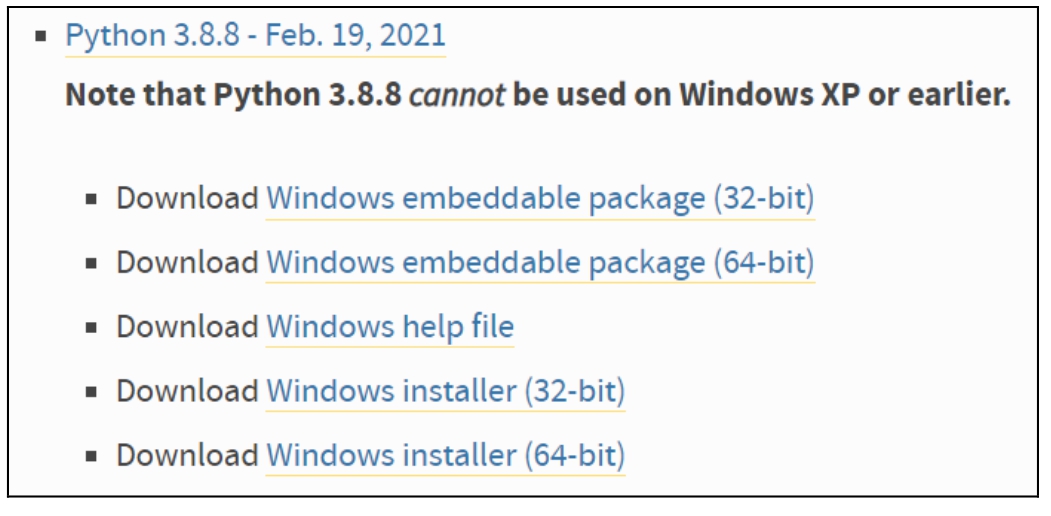This screenshot has height=516, width=1051.
Task: Click "Download" text before embeddable package (64-bit)
Action: tap(187, 263)
